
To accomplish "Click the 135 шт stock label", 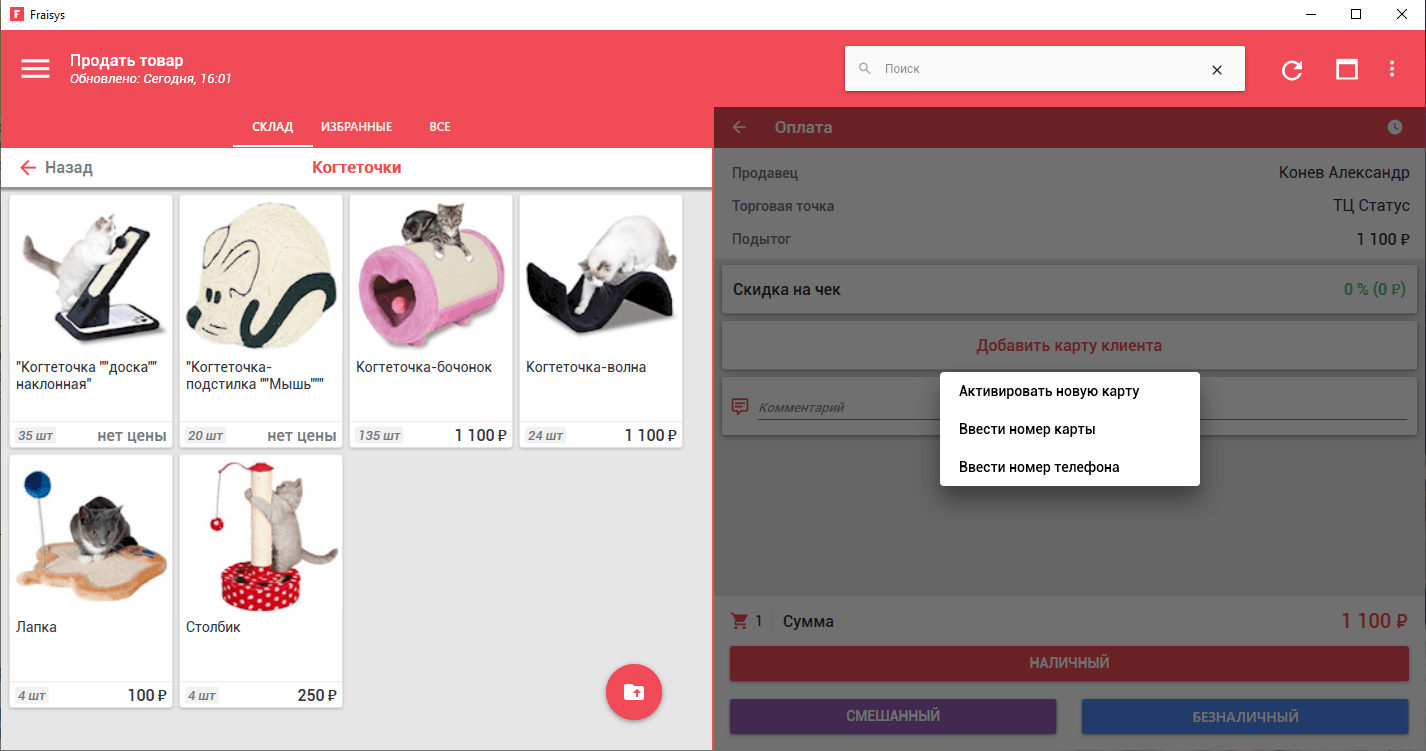I will (380, 436).
